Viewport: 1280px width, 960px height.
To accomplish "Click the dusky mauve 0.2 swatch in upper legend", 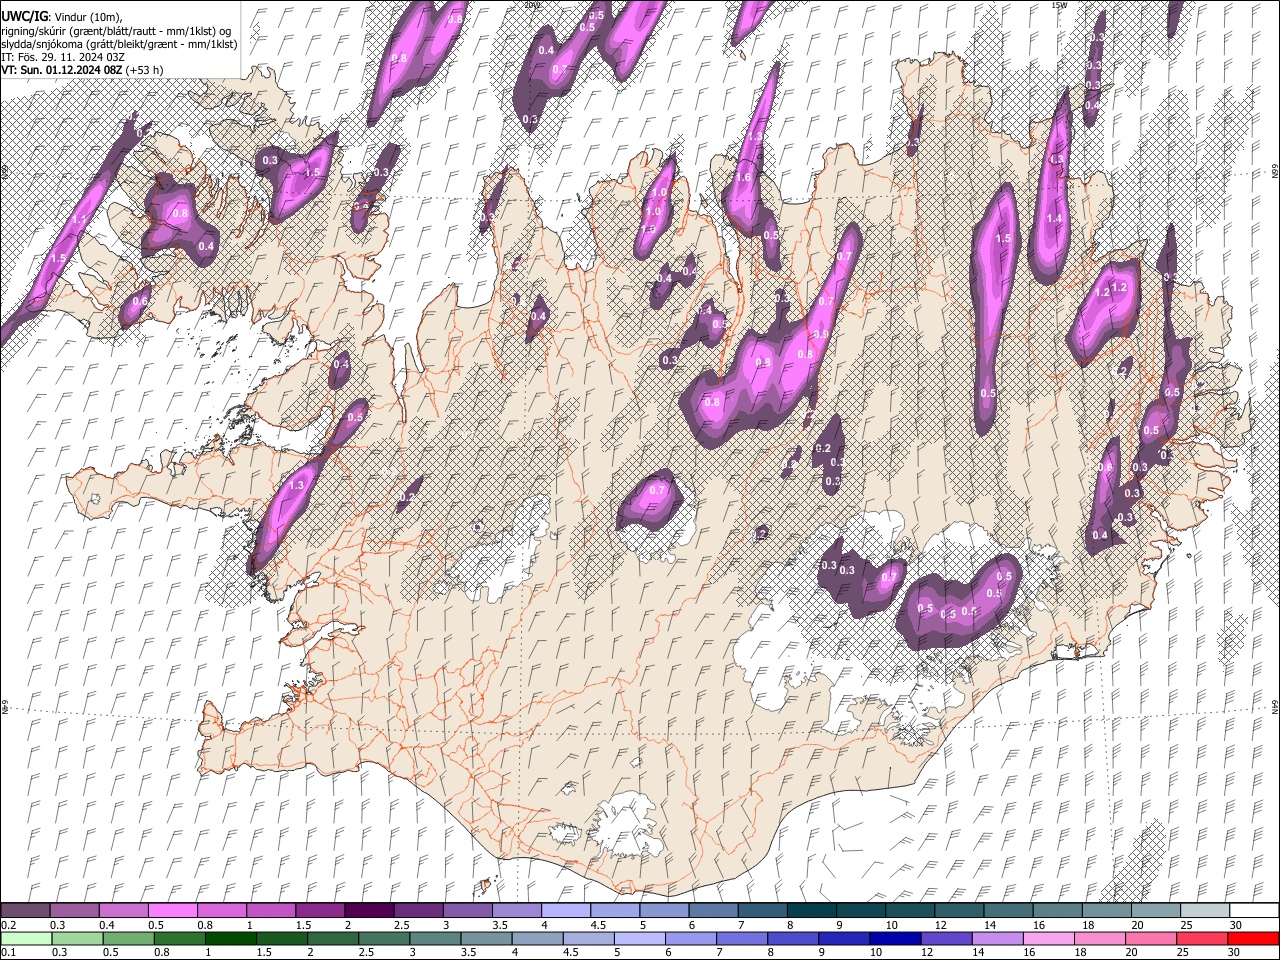I will [x=26, y=911].
